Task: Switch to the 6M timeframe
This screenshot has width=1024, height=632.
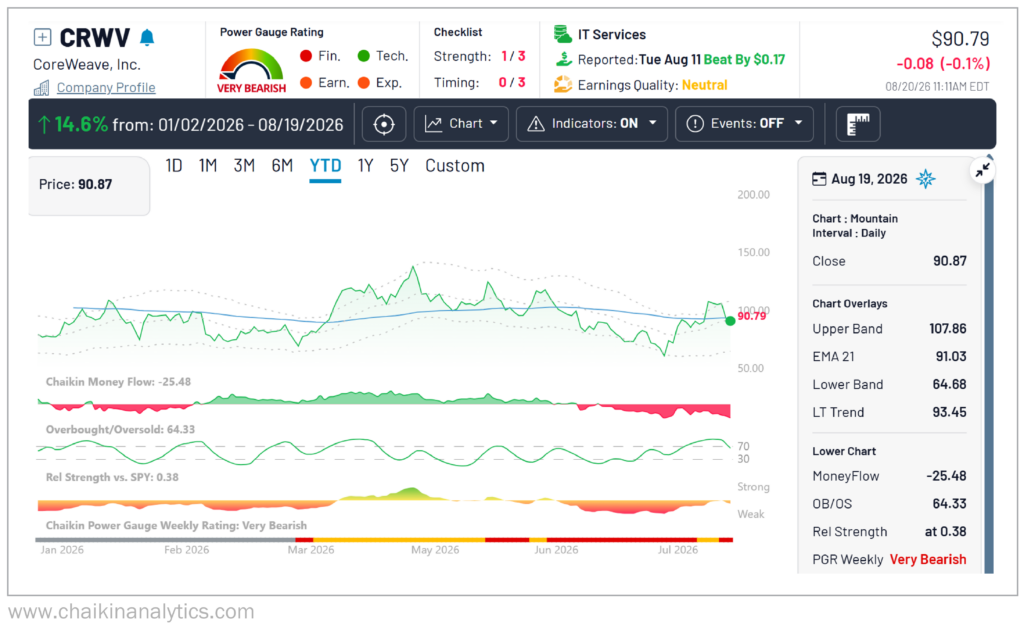Action: coord(282,166)
